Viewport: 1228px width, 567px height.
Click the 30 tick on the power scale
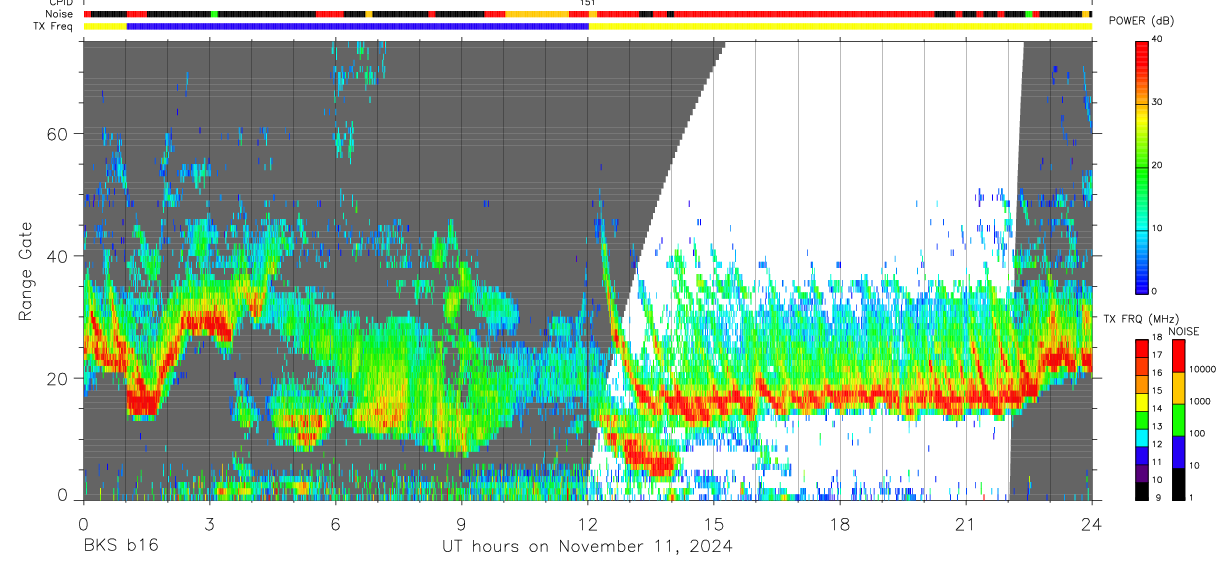(1157, 103)
